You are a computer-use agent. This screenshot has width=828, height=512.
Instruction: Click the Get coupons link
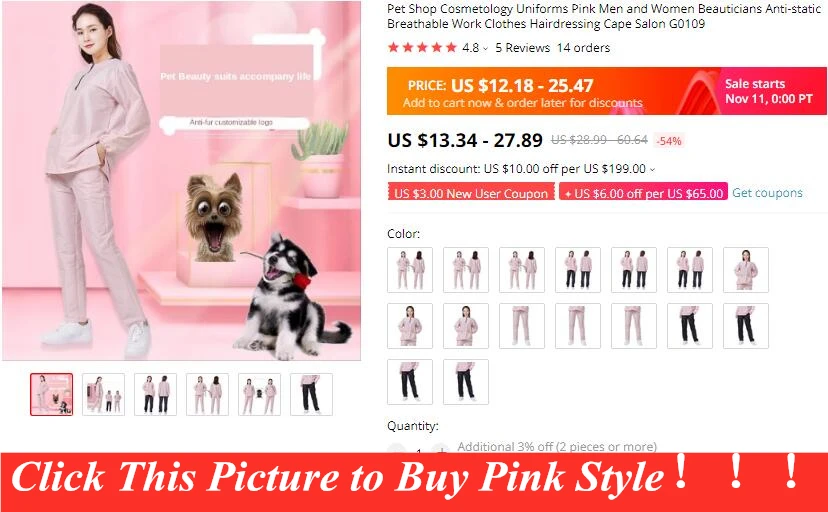(x=767, y=193)
